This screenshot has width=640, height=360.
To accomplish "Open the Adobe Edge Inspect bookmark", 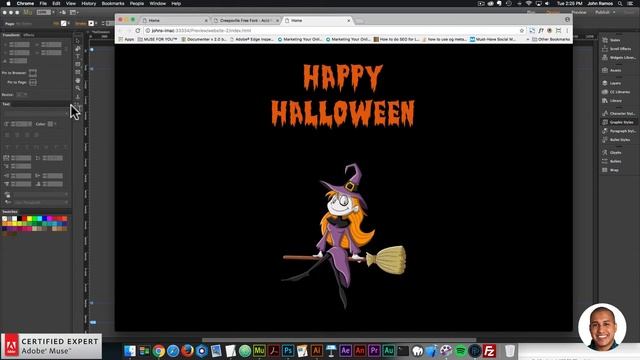I will click(251, 39).
